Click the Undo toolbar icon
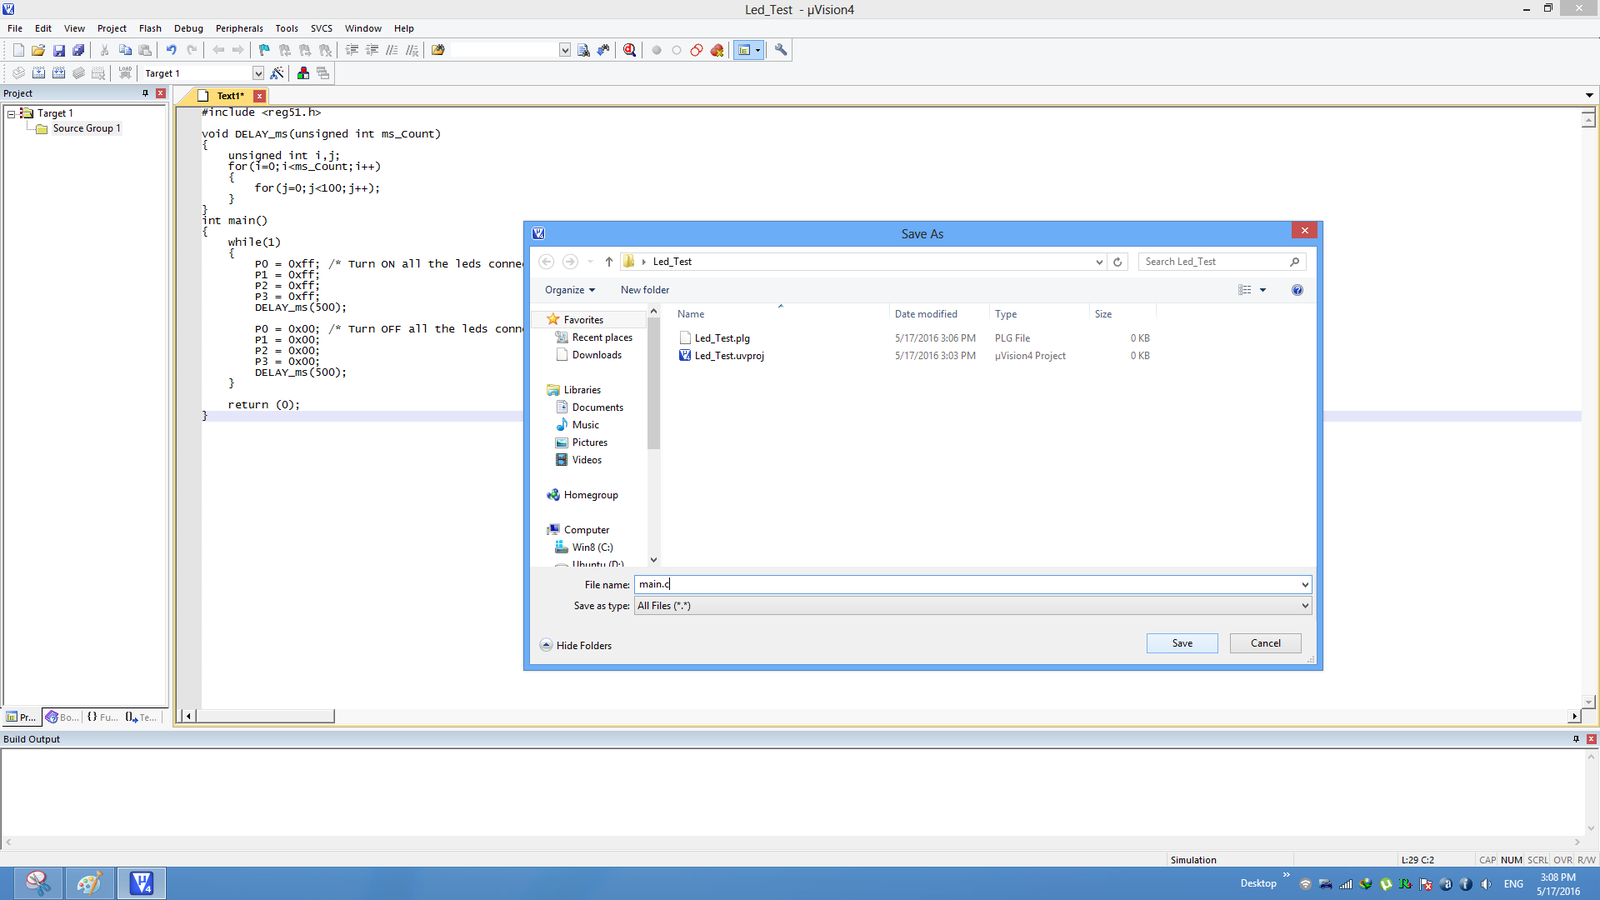1600x900 pixels. point(171,50)
